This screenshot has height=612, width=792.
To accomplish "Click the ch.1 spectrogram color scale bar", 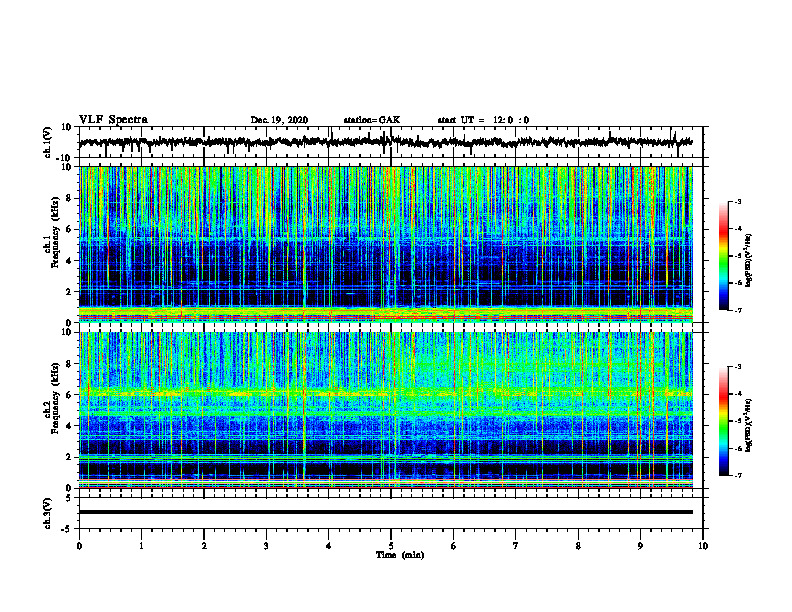I will click(x=724, y=256).
